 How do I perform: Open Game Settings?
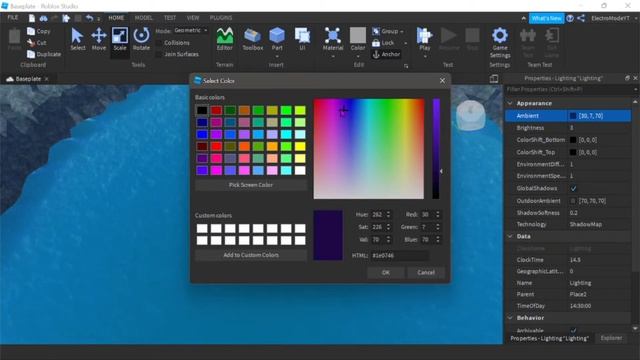pos(500,36)
